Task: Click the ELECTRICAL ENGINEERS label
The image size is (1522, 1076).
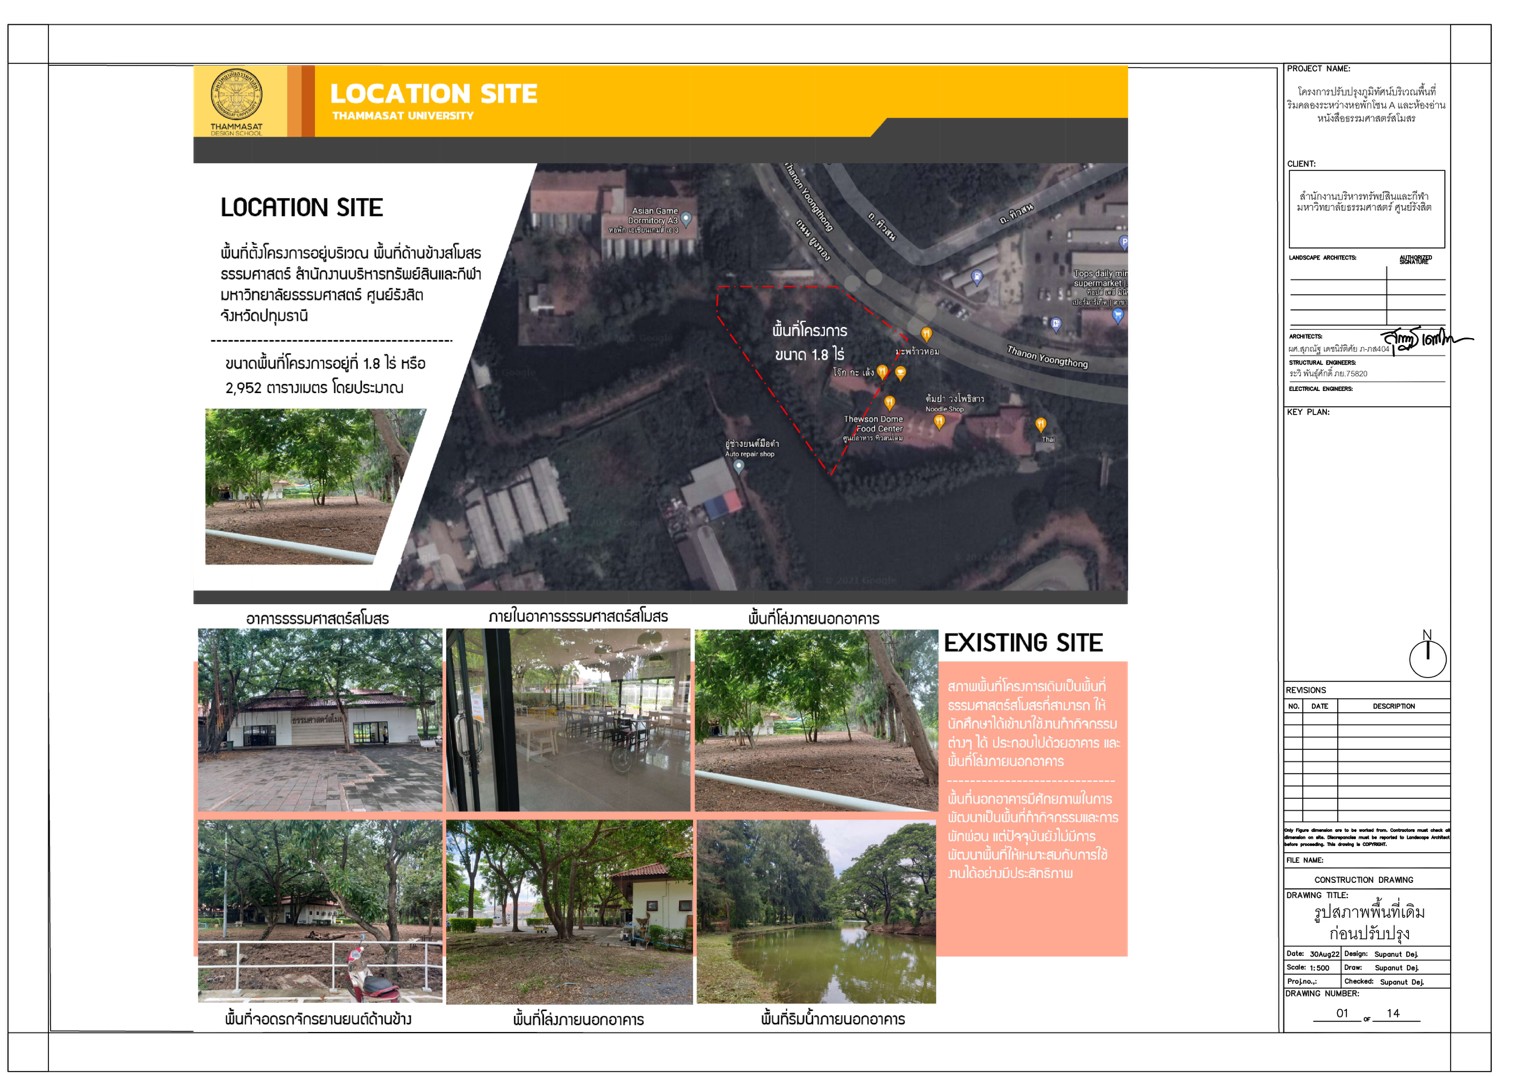Action: (x=1320, y=389)
